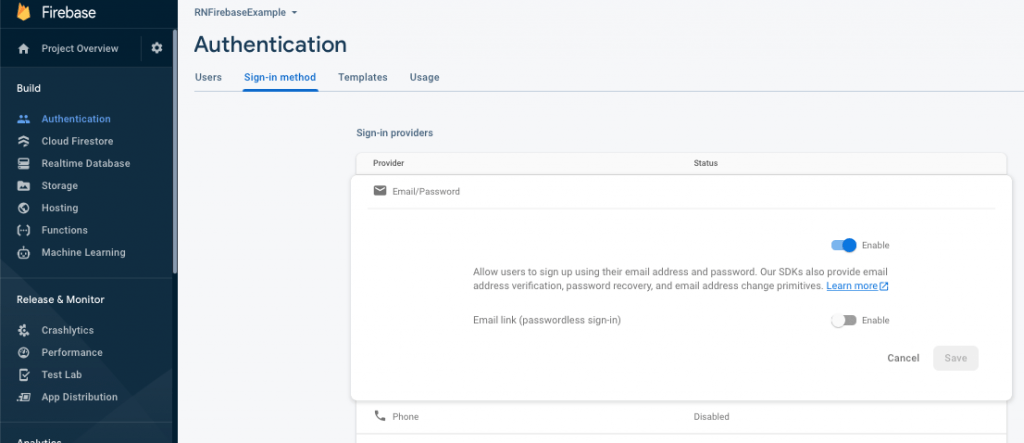Viewport: 1024px width, 443px height.
Task: Click the Cloud Firestore icon
Action: tap(24, 141)
